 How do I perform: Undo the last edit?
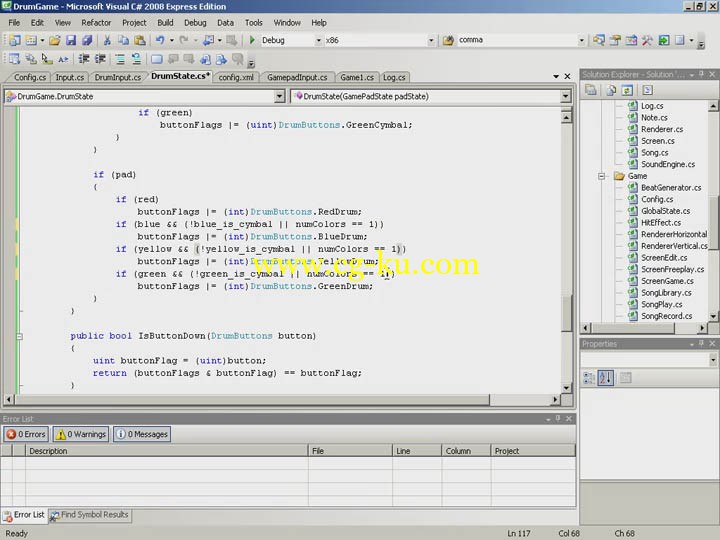coord(160,40)
